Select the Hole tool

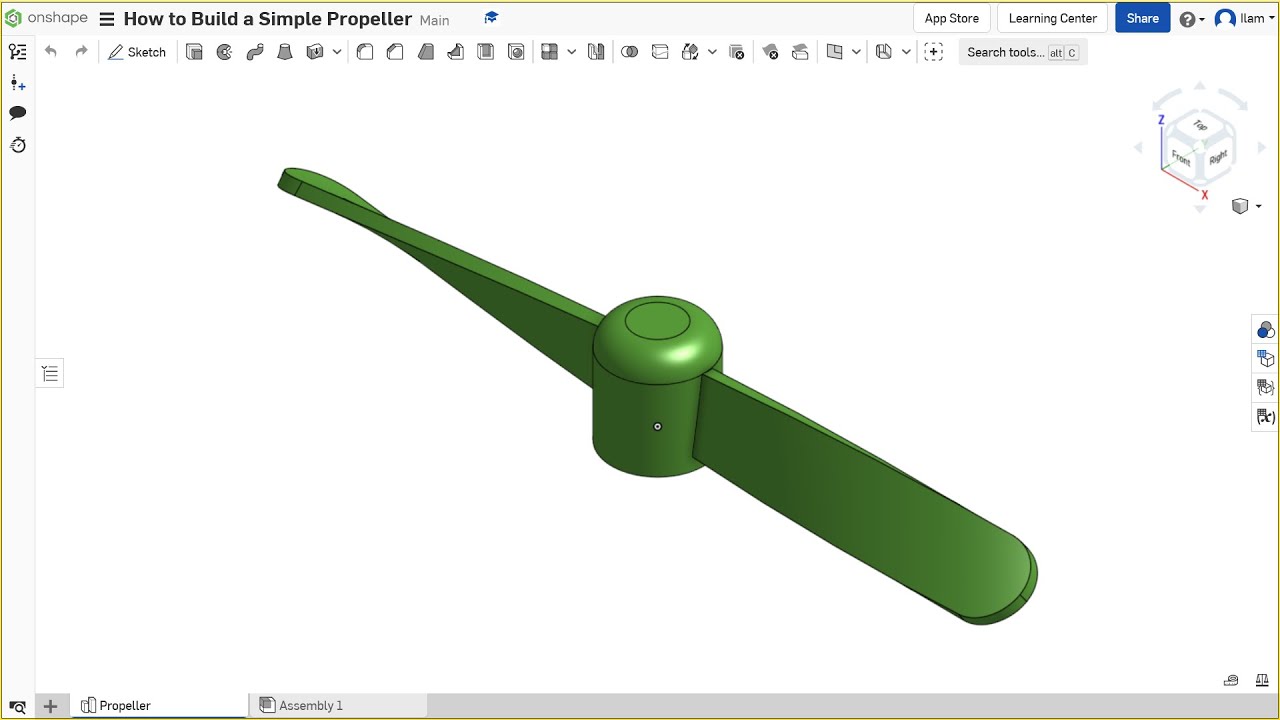click(x=516, y=52)
